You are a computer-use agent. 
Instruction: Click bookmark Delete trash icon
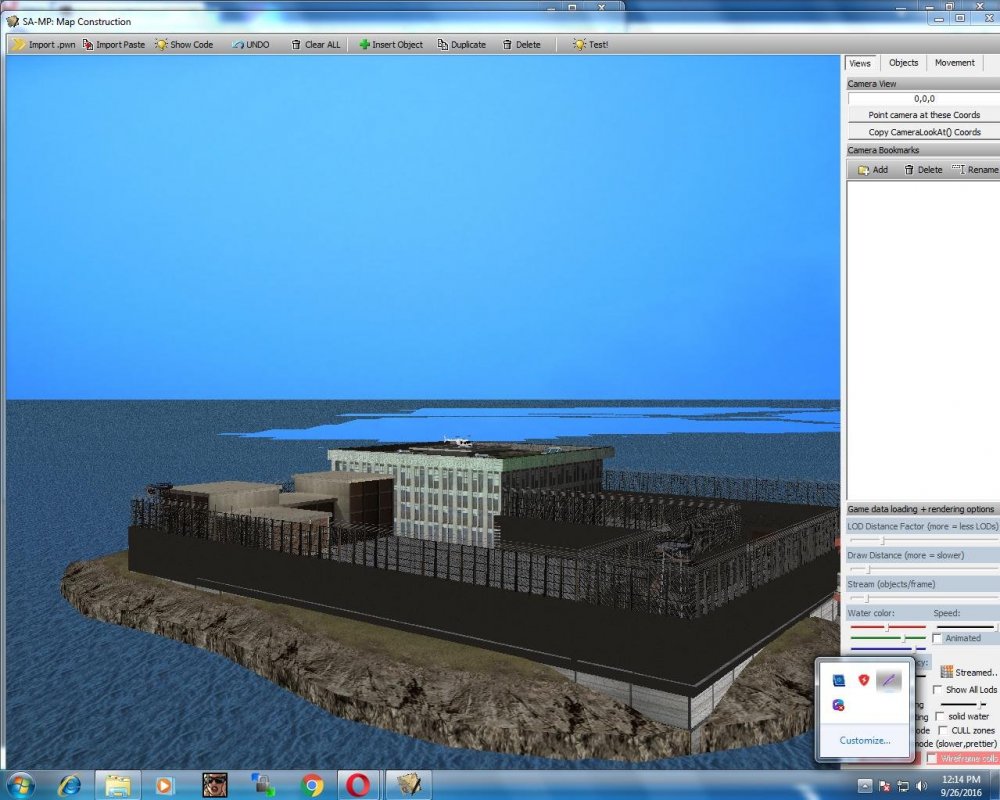point(909,170)
